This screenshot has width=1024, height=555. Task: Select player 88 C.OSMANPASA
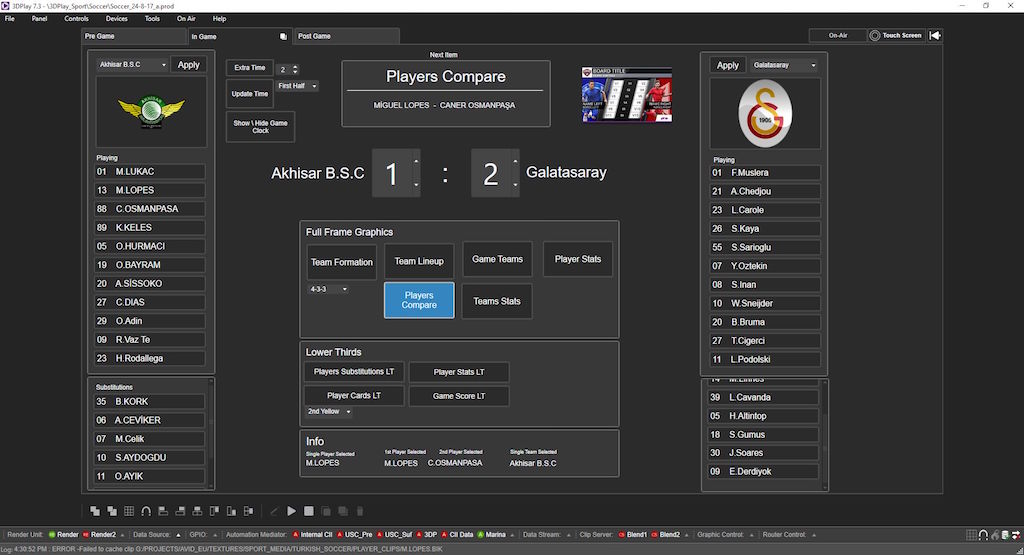(150, 209)
